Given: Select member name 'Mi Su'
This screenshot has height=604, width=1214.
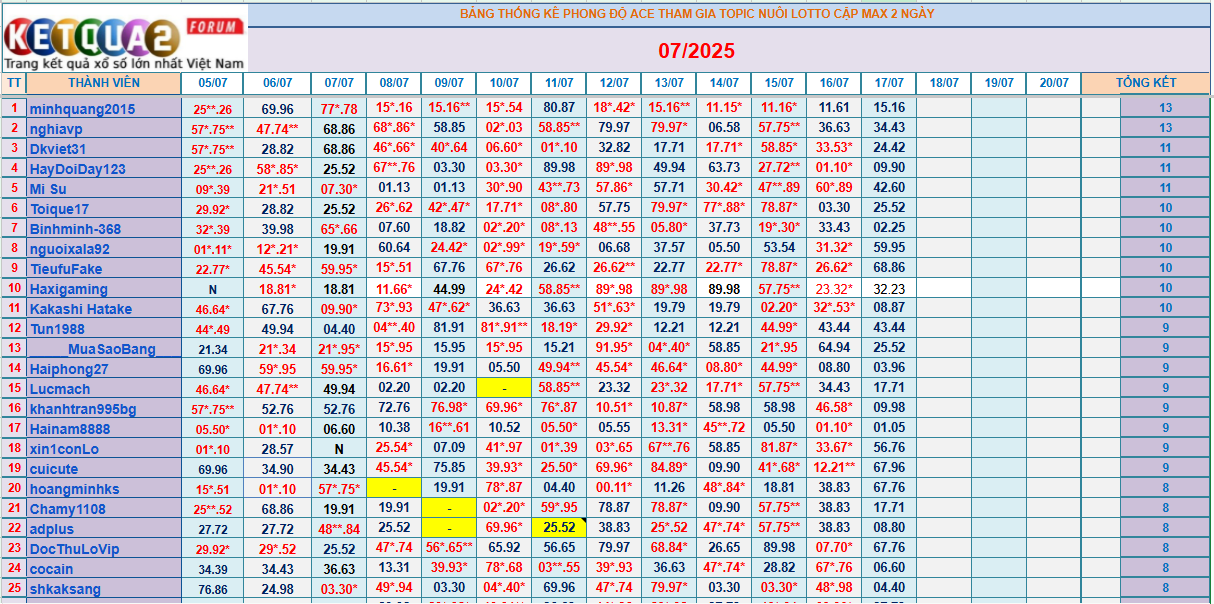Looking at the screenshot, I should pyautogui.click(x=48, y=188).
